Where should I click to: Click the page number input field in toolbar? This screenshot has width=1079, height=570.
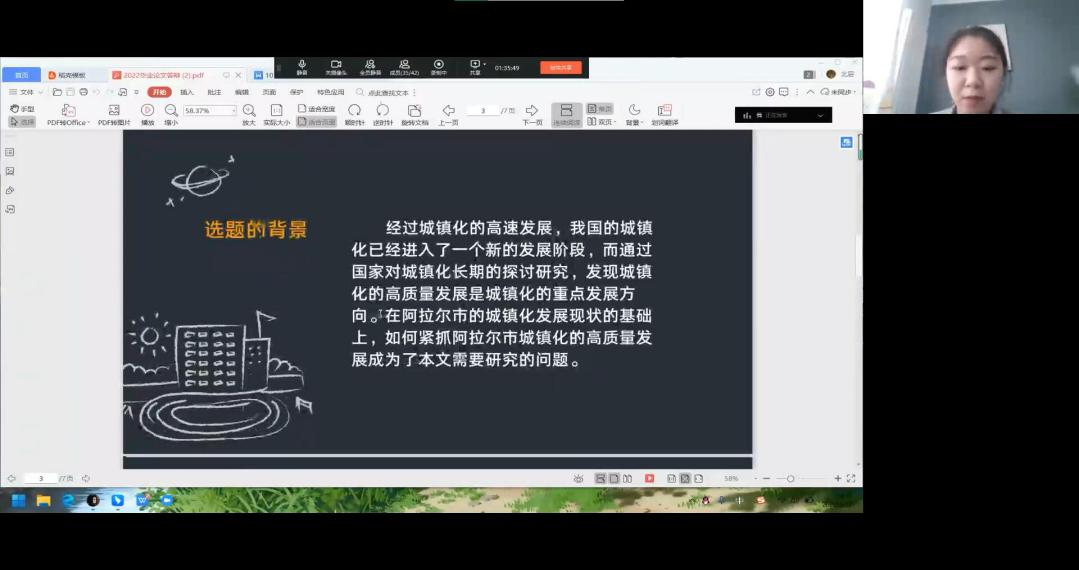click(483, 111)
